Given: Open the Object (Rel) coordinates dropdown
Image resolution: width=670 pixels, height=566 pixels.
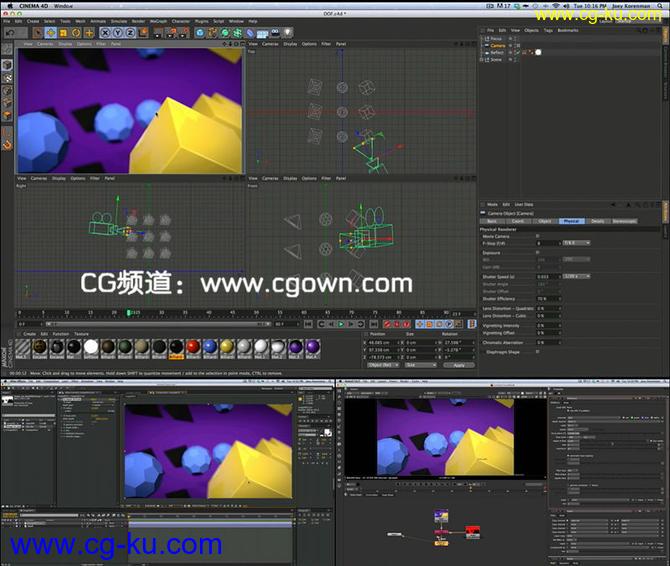Looking at the screenshot, I should (383, 365).
